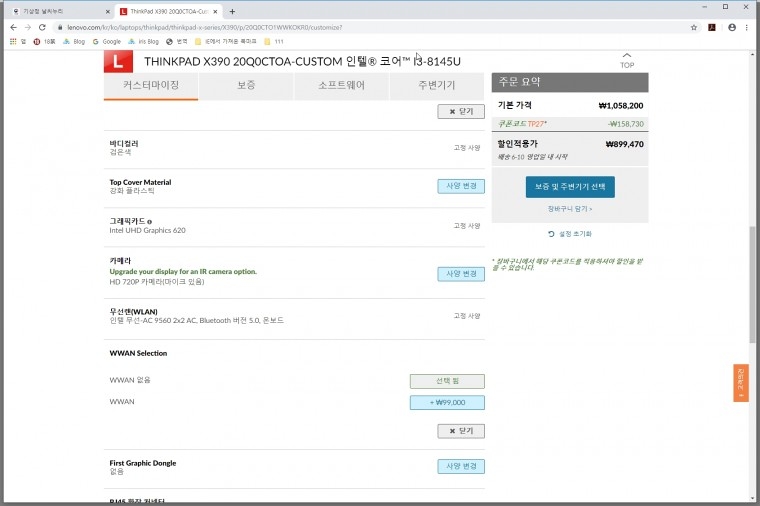Close the 기상청 날씨누리 tab
The height and width of the screenshot is (506, 760).
pyautogui.click(x=108, y=11)
